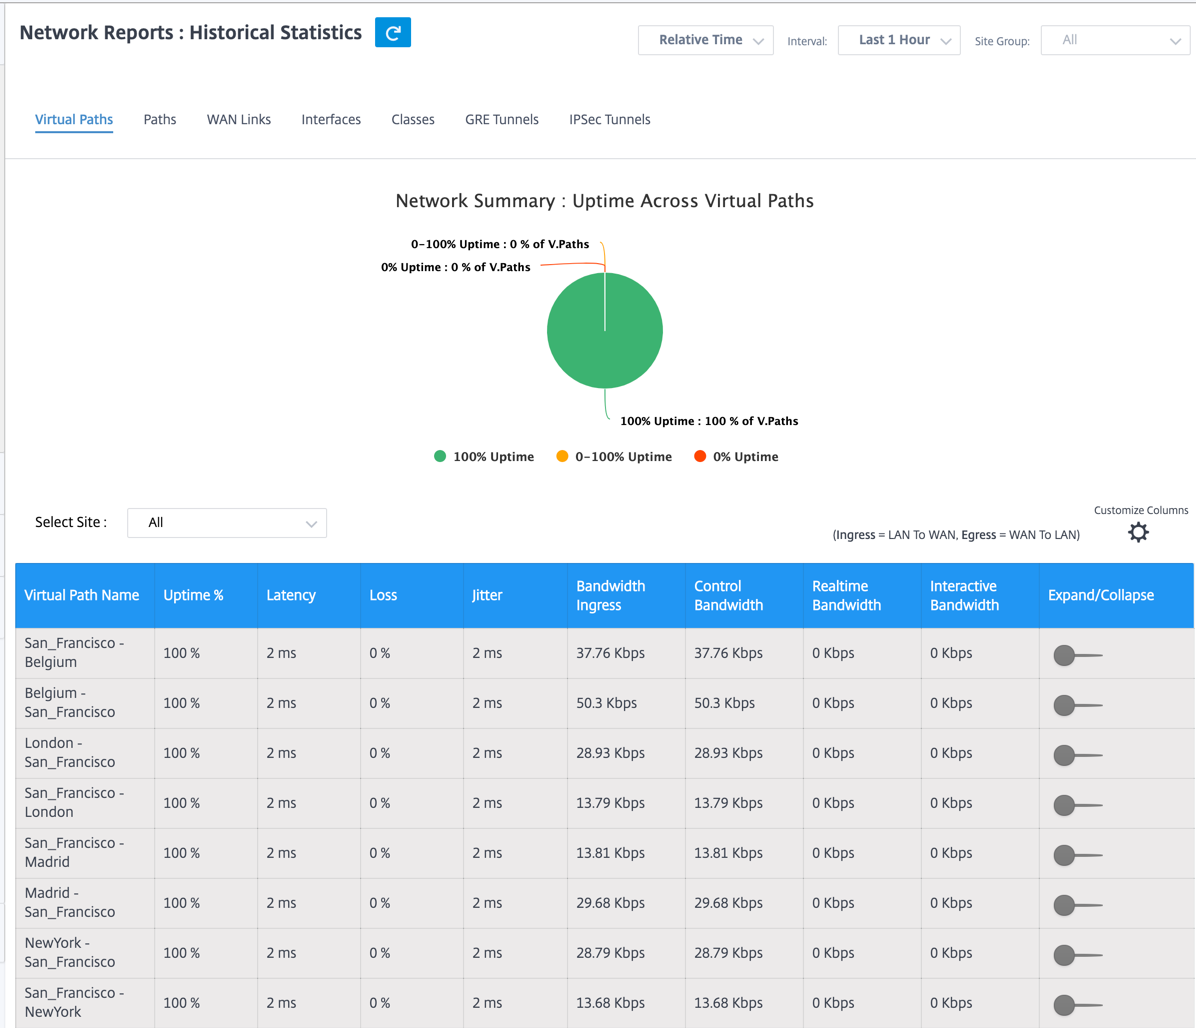The width and height of the screenshot is (1196, 1028).
Task: Expand the London - San_Francisco row toggle
Action: click(1078, 755)
